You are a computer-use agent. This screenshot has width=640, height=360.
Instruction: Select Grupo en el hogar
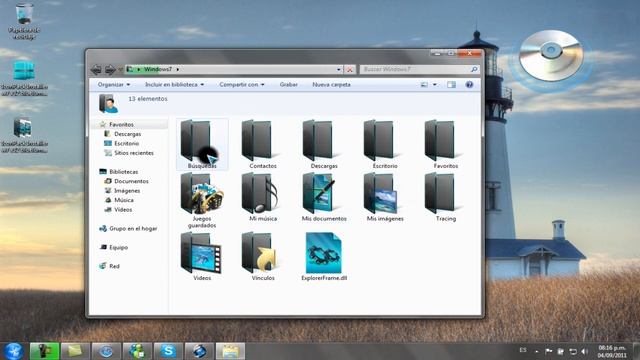[x=133, y=229]
